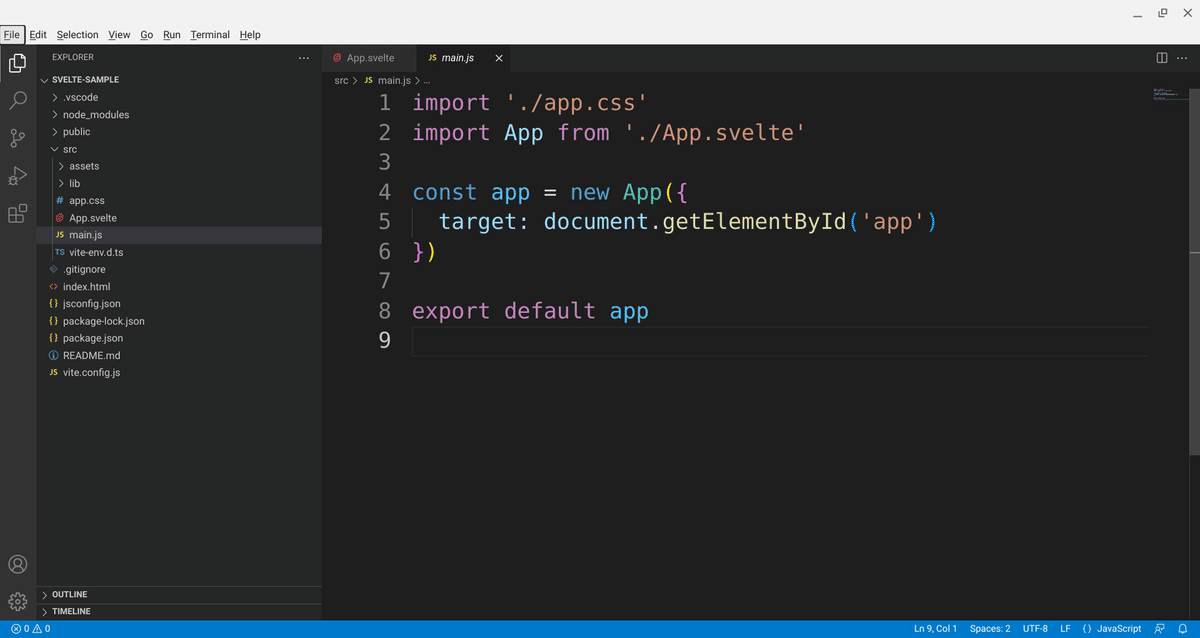Change file encoding UTF-8
This screenshot has height=638, width=1200.
[x=1035, y=629]
